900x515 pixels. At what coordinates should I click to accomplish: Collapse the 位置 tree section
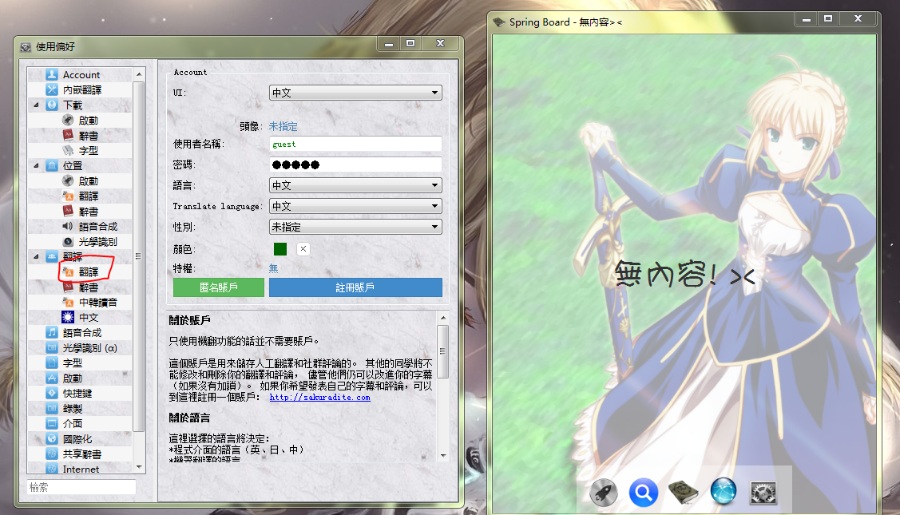coord(36,166)
